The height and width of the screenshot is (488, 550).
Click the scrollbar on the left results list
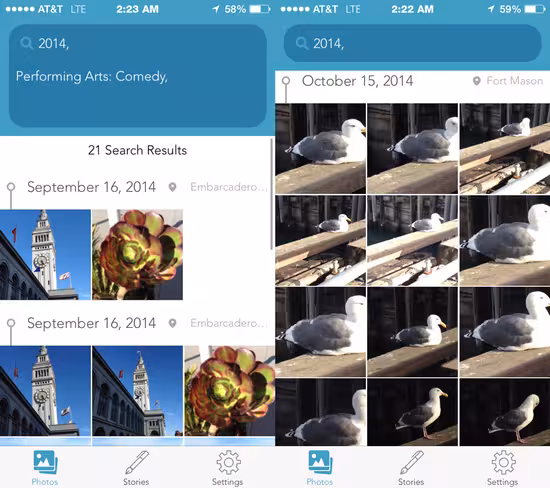coord(271,194)
